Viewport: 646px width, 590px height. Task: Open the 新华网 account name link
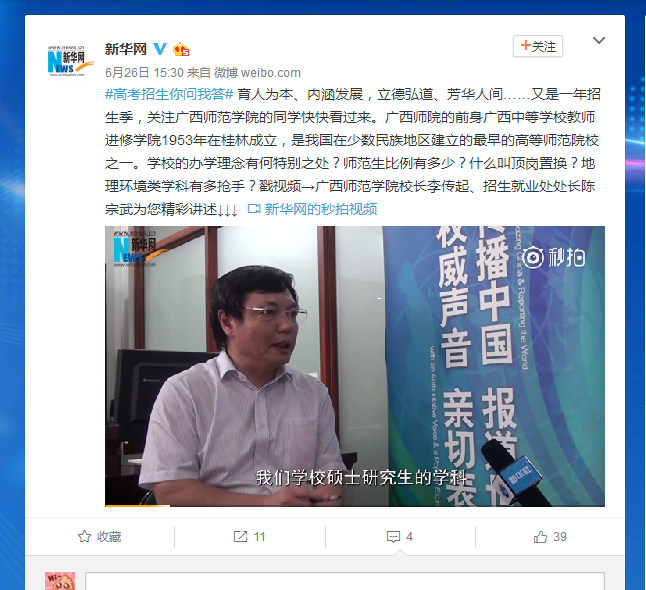(126, 49)
